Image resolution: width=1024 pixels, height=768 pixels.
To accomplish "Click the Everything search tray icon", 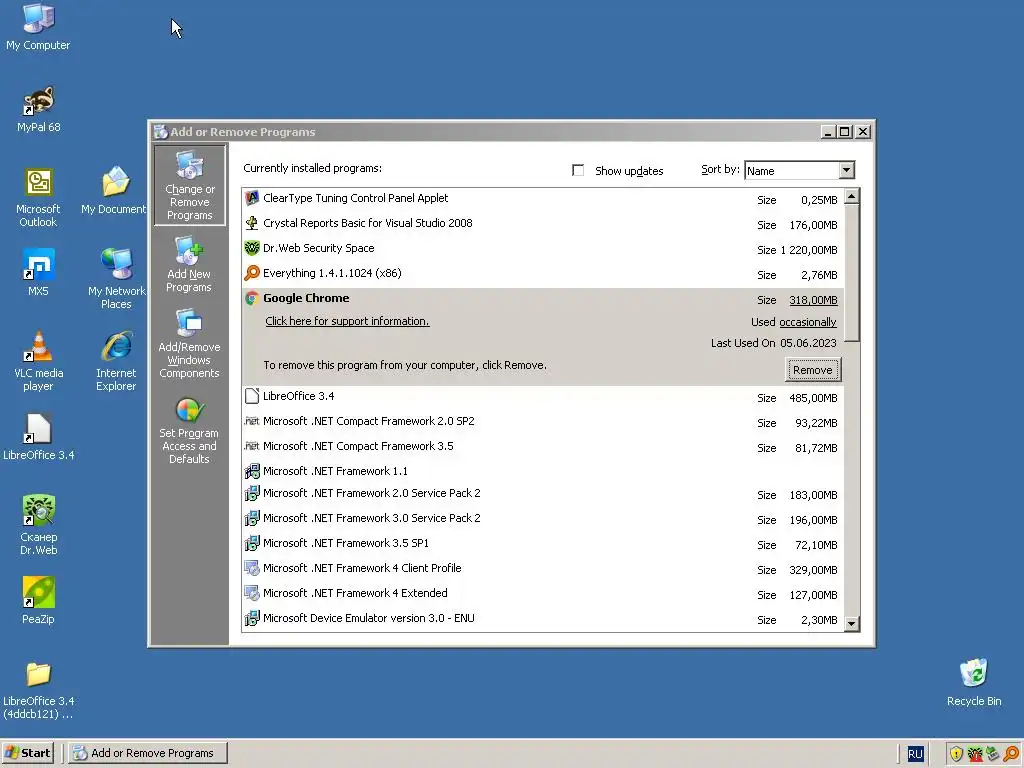I will pyautogui.click(x=1011, y=754).
